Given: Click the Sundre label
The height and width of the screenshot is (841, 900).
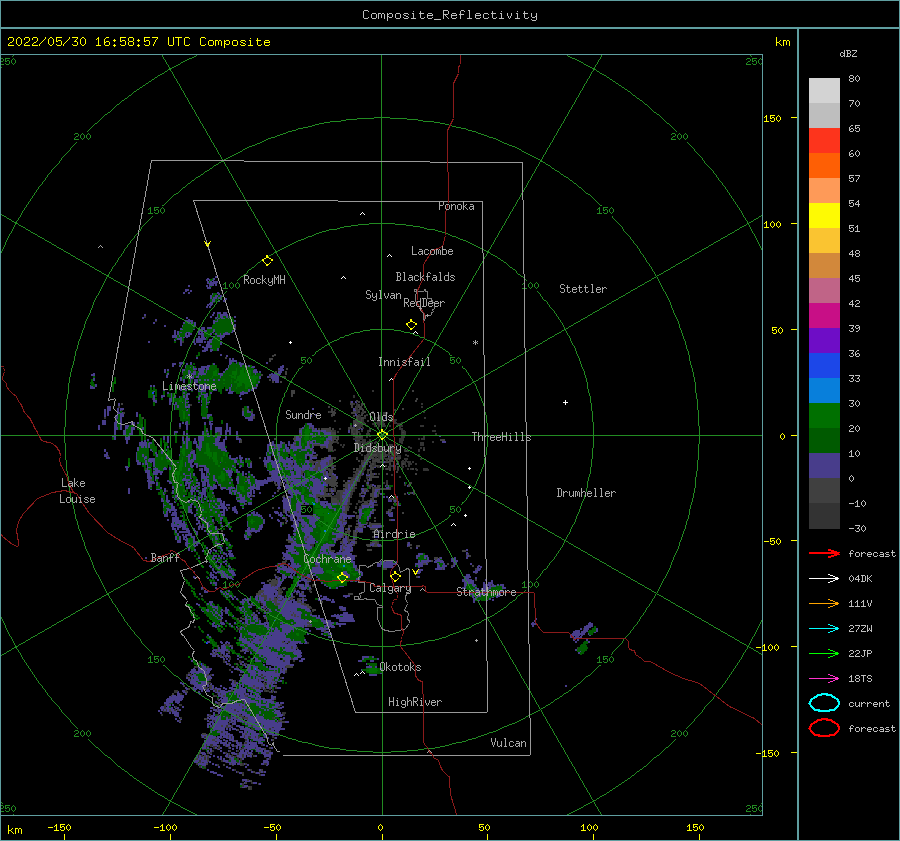Looking at the screenshot, I should pyautogui.click(x=303, y=414).
